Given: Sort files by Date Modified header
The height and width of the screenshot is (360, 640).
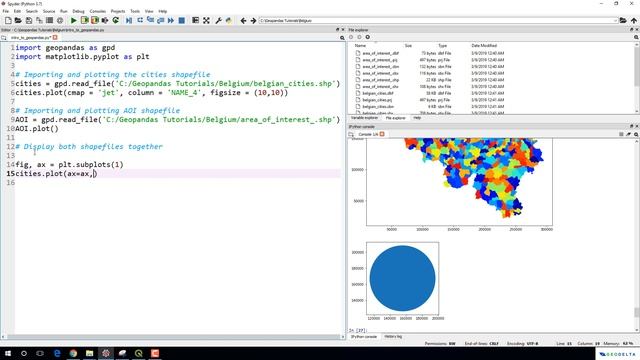Looking at the screenshot, I should 484,46.
